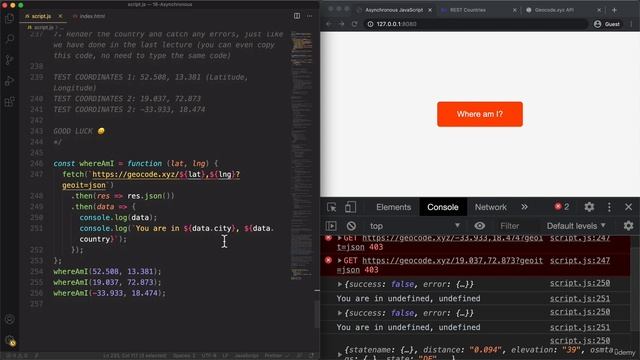
Task: Toggle DevTools device toolbar
Action: coord(350,207)
